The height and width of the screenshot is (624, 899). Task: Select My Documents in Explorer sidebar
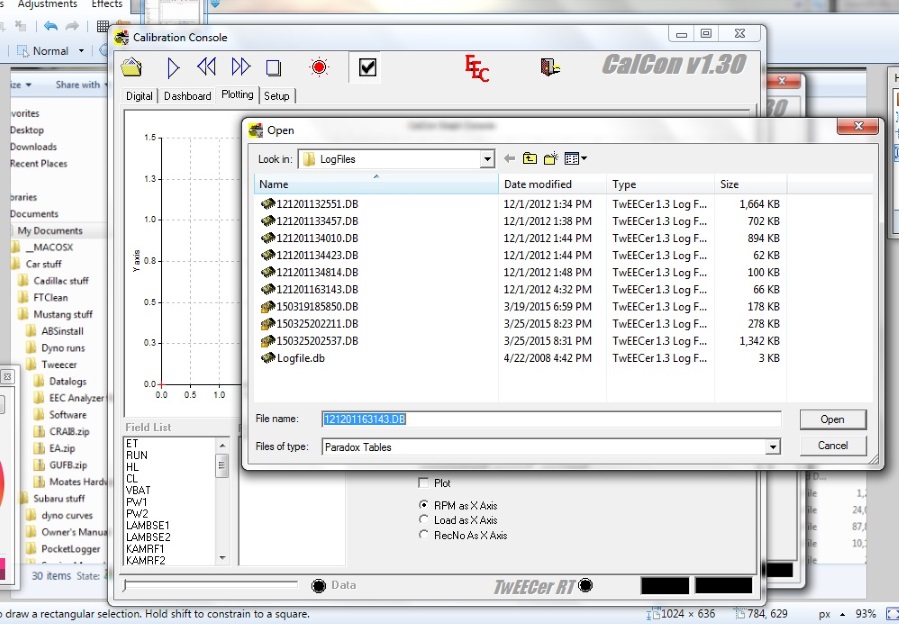click(x=50, y=231)
